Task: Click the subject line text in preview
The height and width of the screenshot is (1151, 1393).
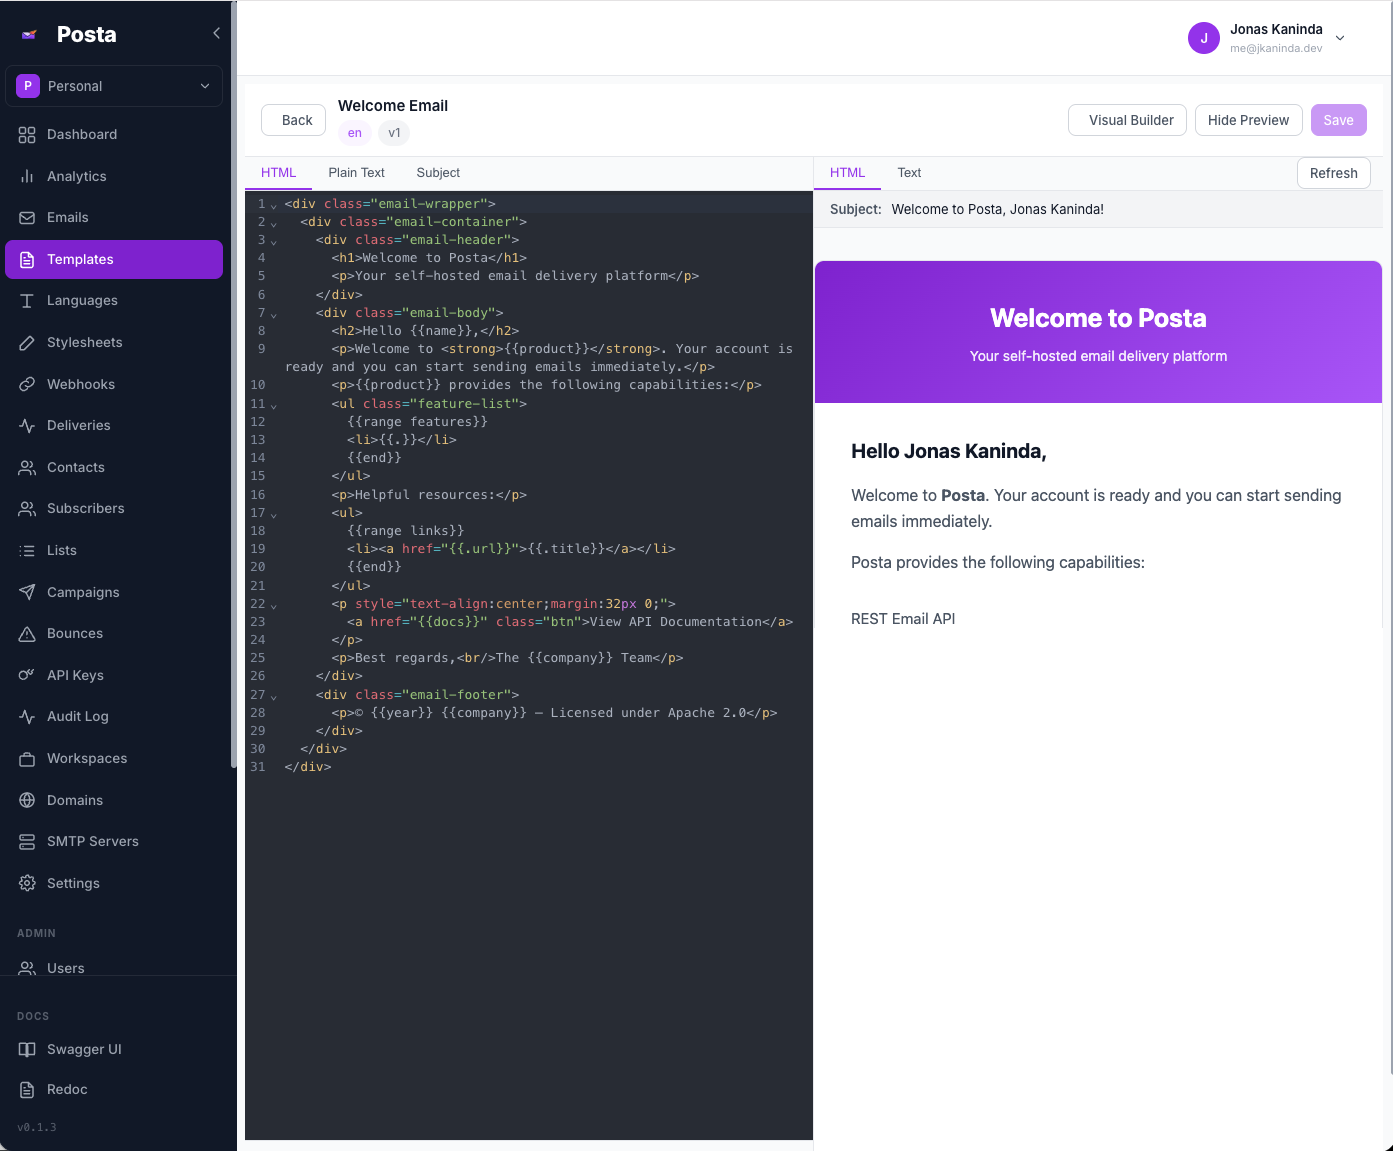Action: point(998,209)
